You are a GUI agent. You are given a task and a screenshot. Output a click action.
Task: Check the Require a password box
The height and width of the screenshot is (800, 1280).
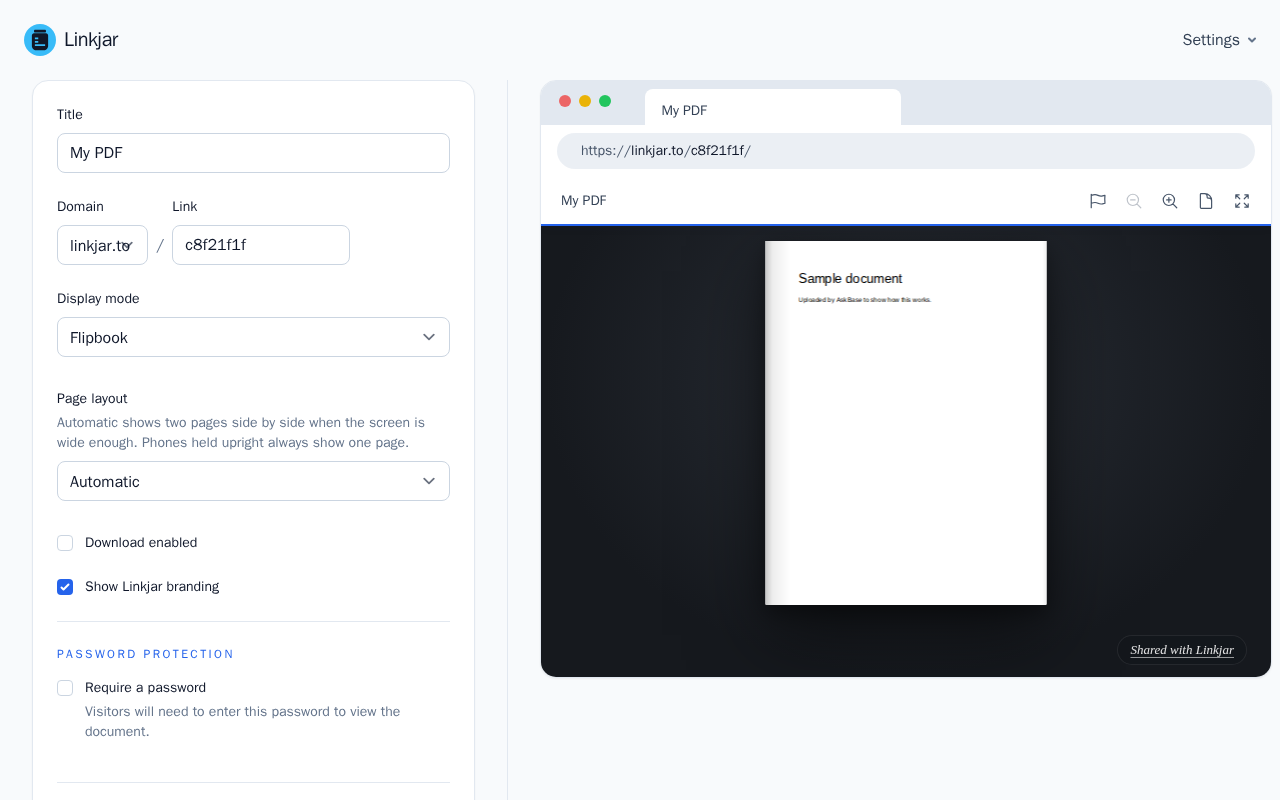tap(65, 688)
